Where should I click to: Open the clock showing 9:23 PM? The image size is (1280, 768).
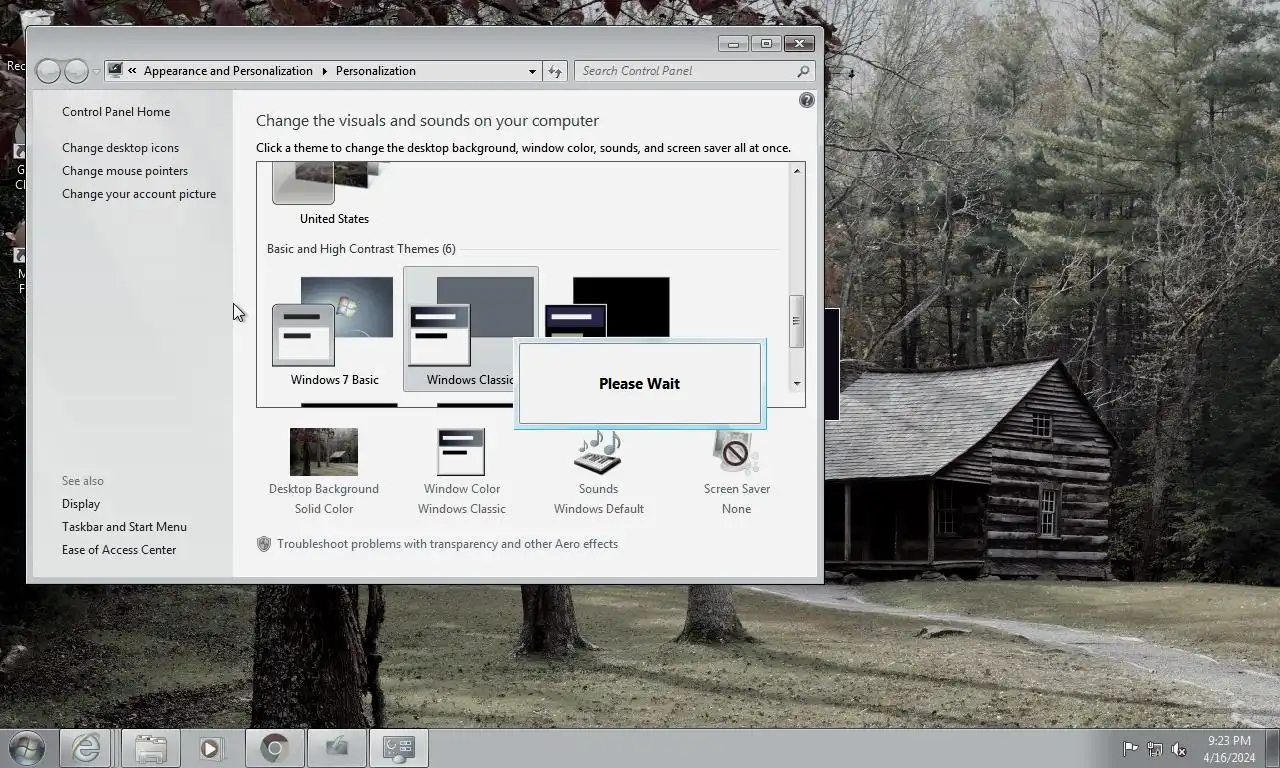pos(1229,749)
